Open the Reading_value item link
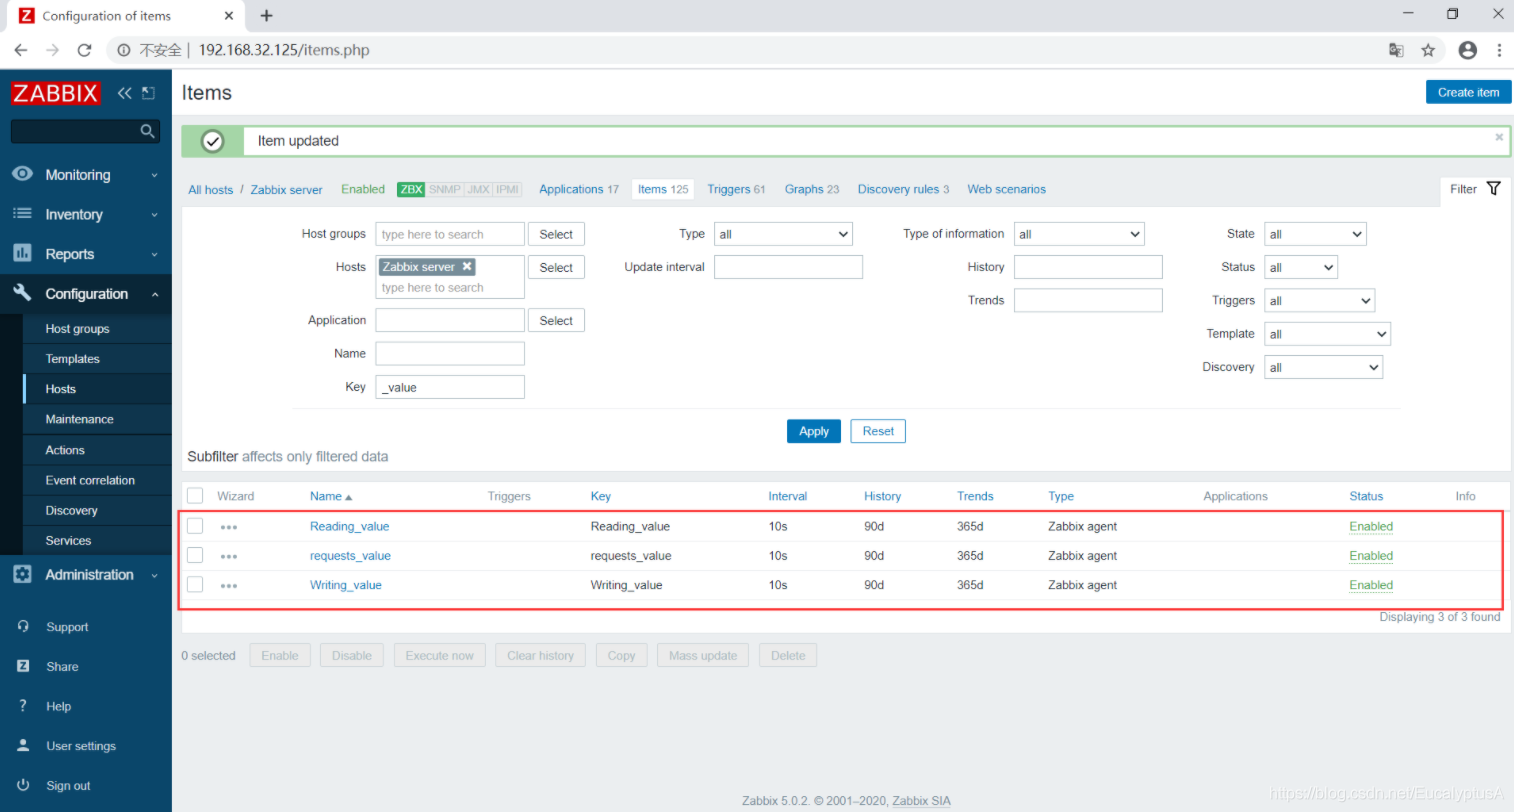This screenshot has height=812, width=1514. [349, 526]
